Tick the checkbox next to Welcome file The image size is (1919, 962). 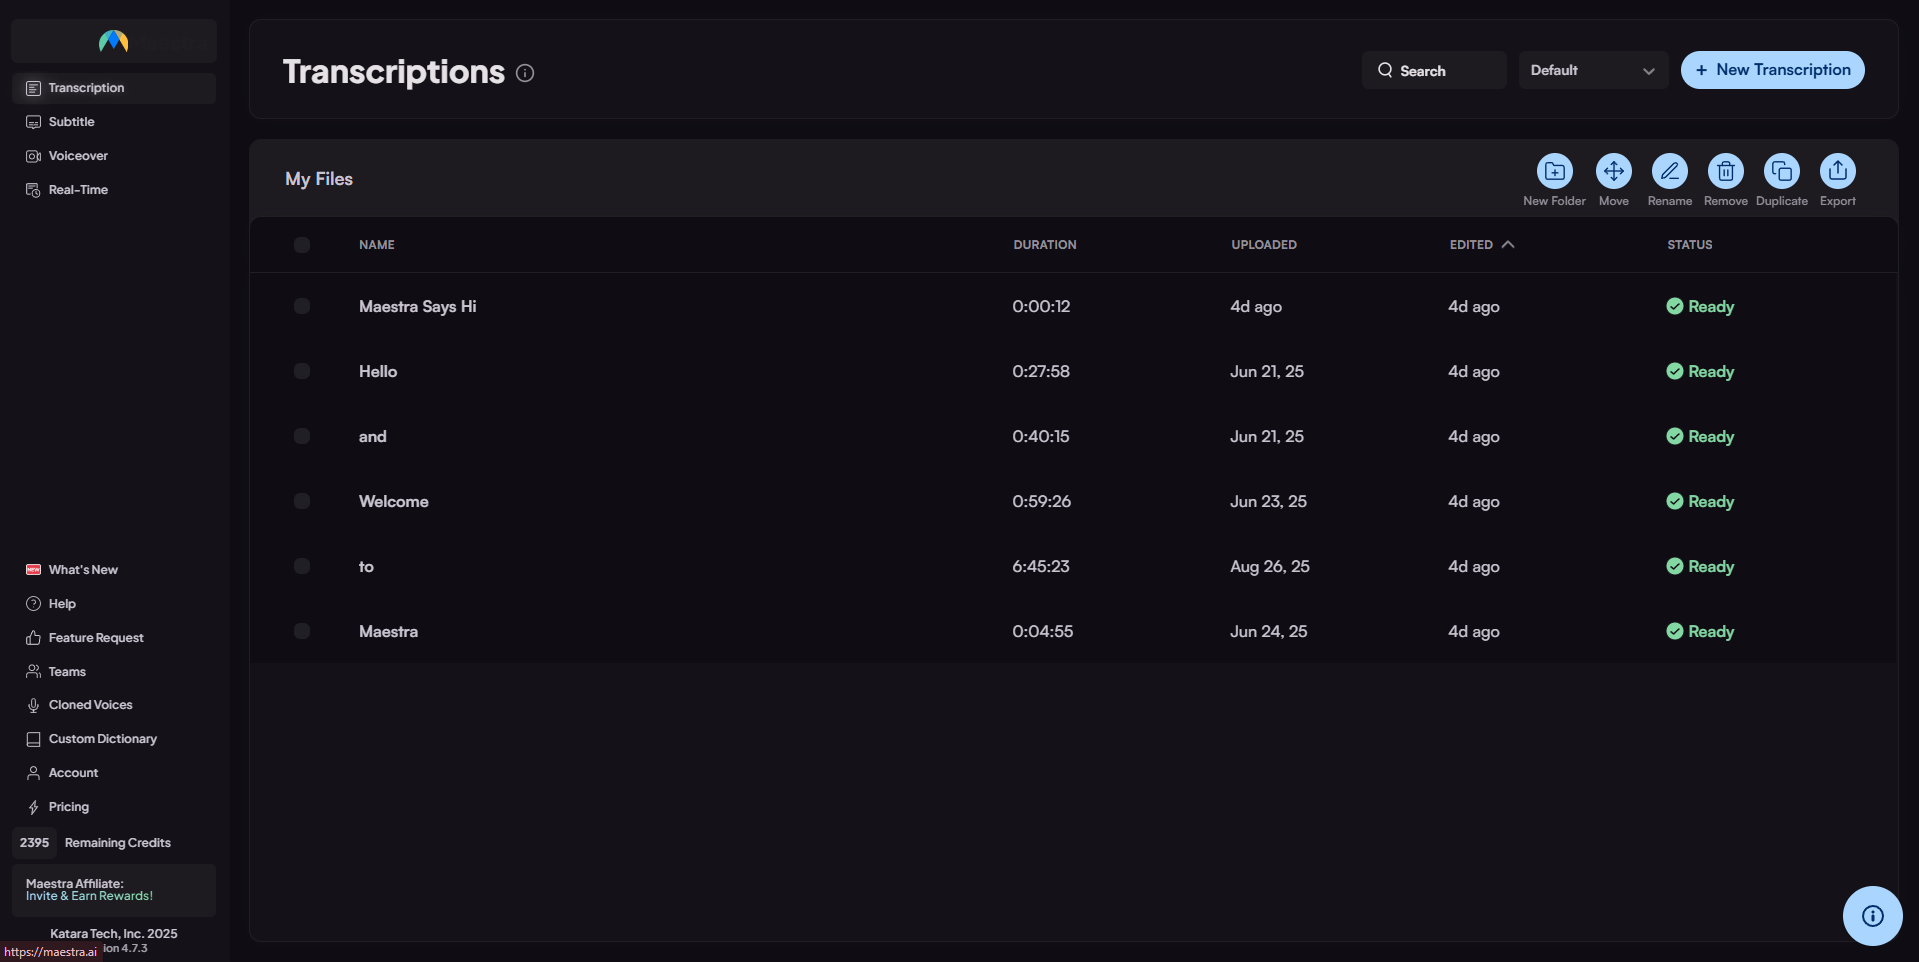pos(302,501)
